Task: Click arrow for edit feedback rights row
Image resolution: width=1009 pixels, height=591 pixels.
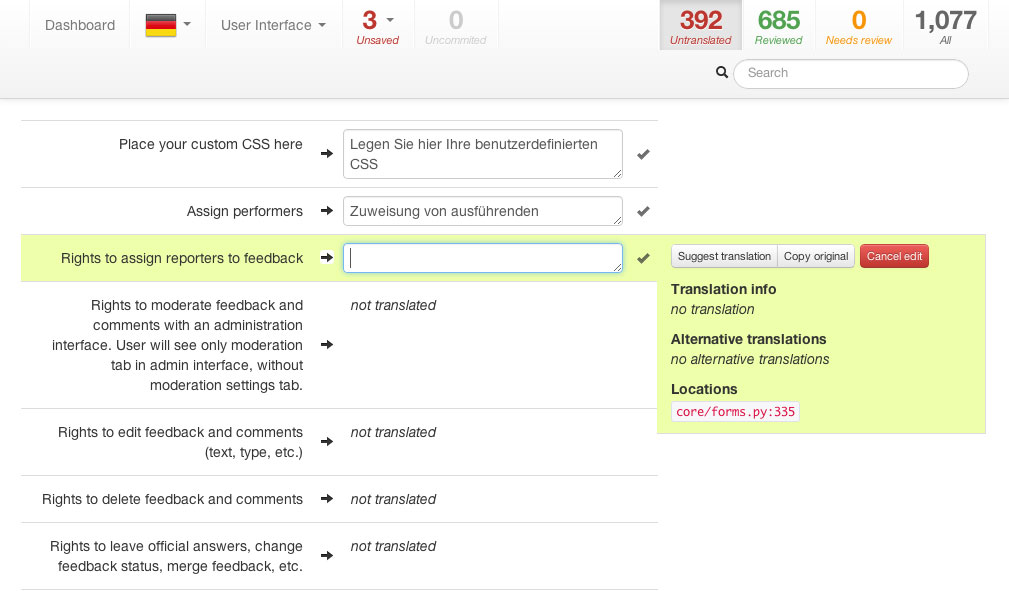Action: pos(327,442)
